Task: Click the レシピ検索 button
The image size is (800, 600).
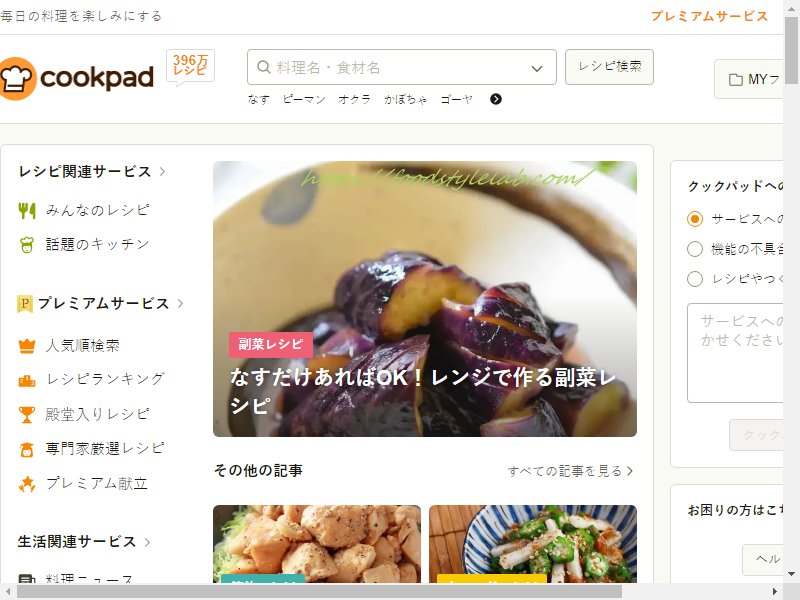Action: 609,66
